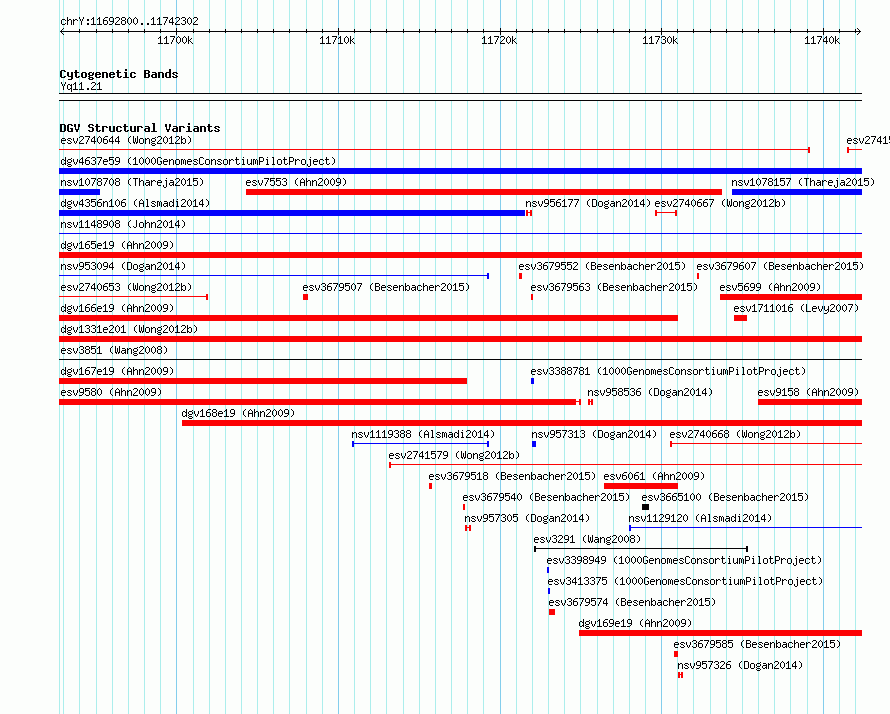
Task: Click the left arrowhead of the ruler
Action: [x=62, y=31]
